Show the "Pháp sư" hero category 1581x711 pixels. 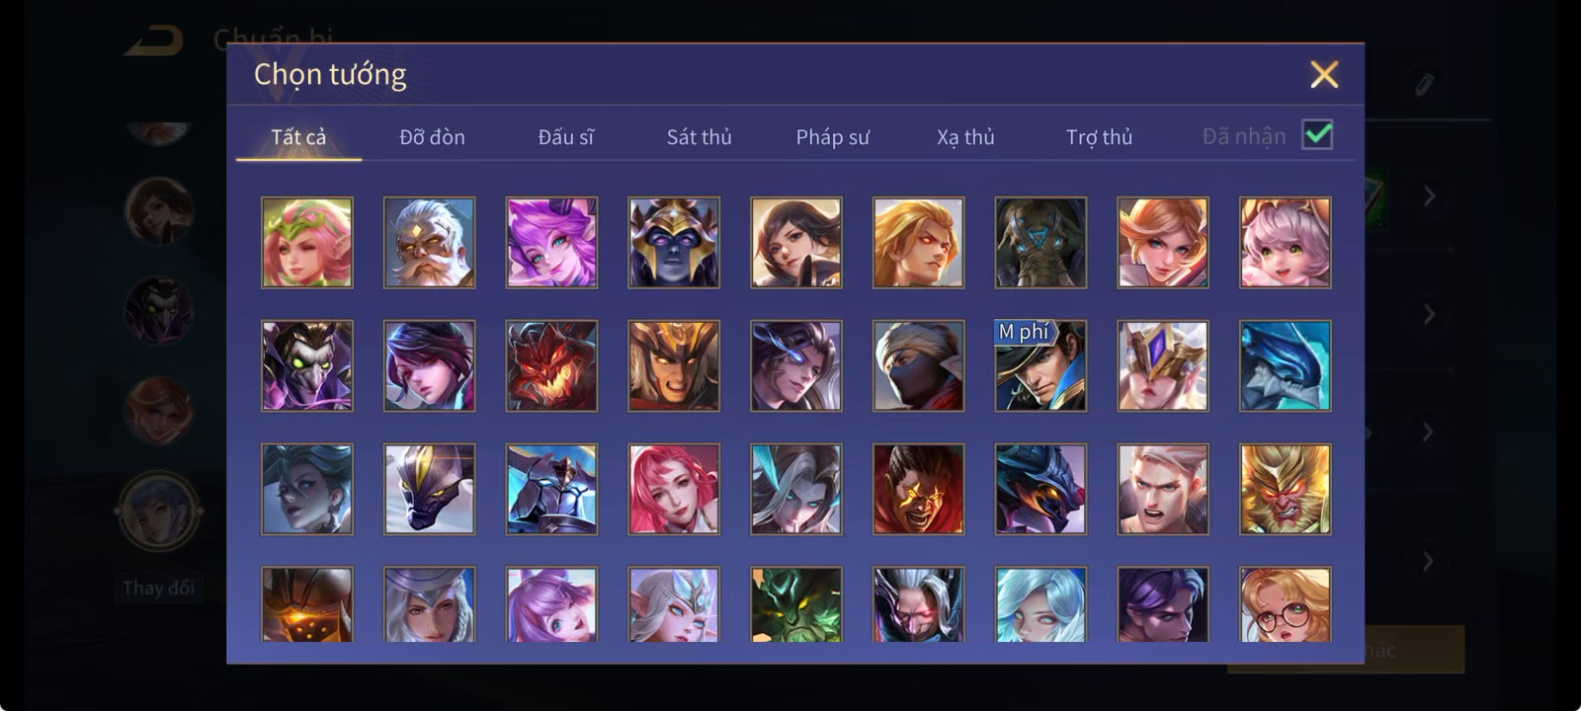(x=832, y=137)
